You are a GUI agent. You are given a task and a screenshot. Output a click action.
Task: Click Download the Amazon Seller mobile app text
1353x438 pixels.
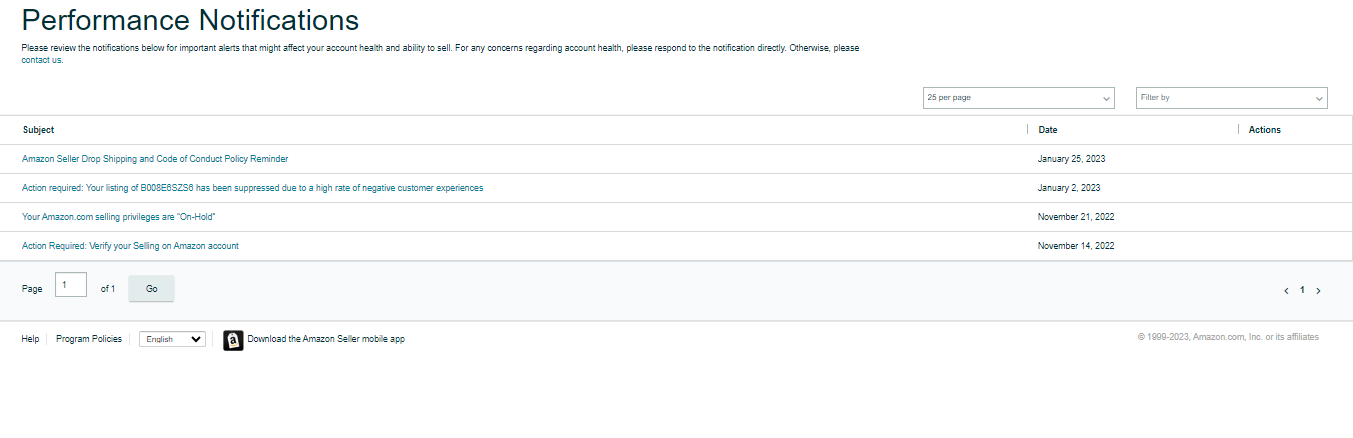click(326, 339)
